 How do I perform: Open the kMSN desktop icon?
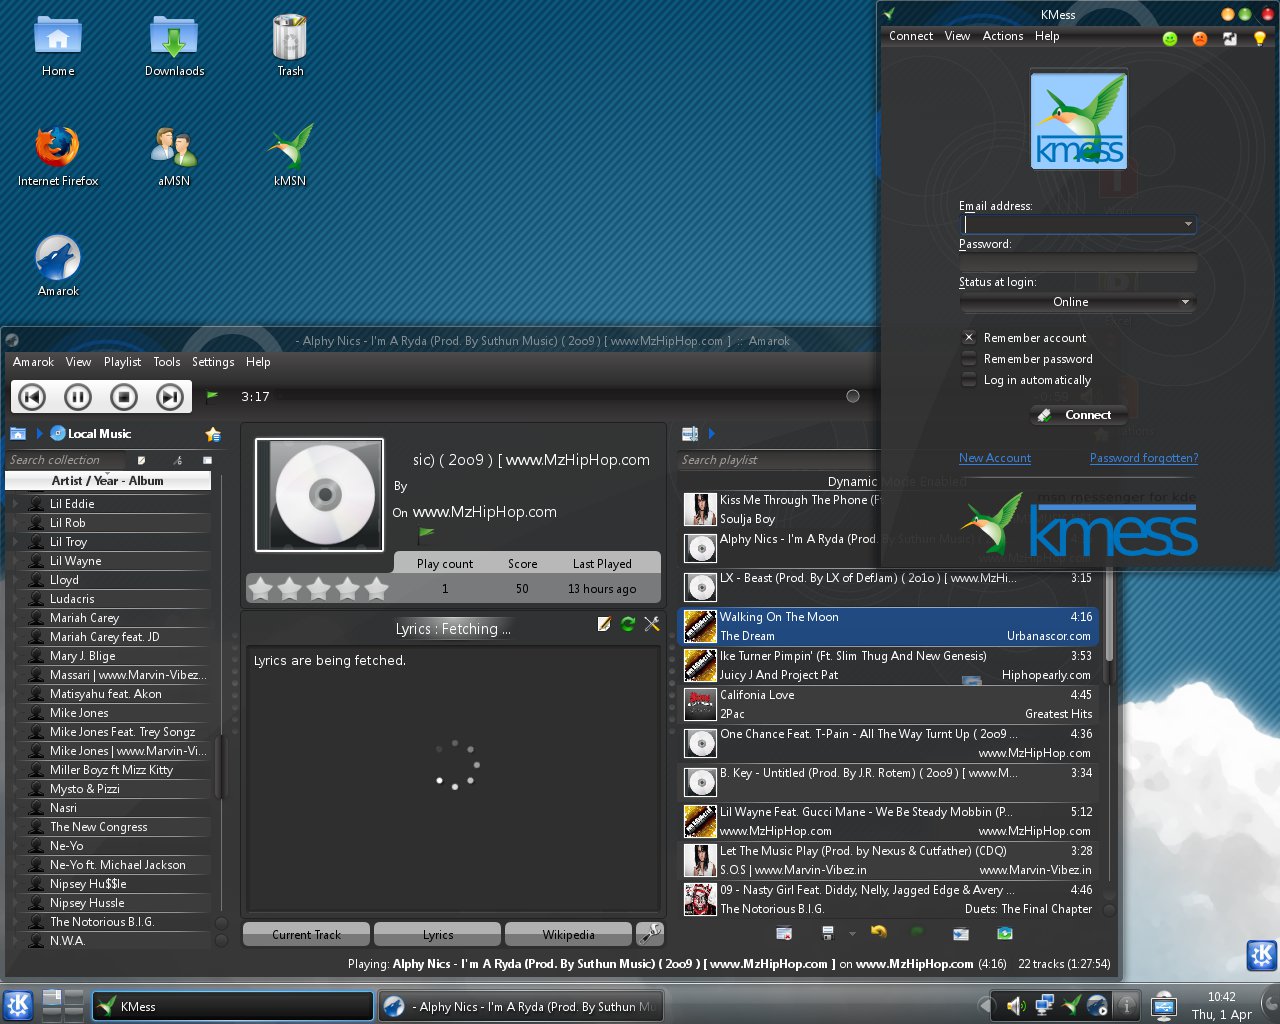[290, 156]
